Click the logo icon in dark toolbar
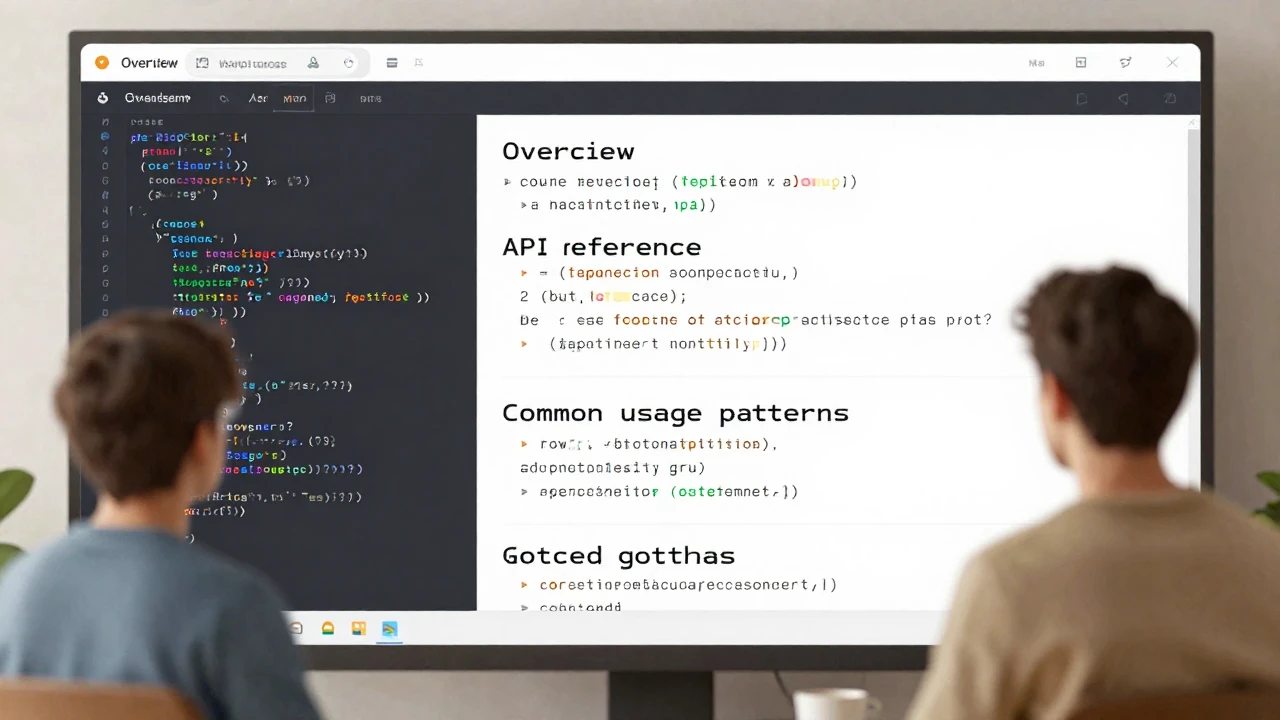The width and height of the screenshot is (1280, 720). [x=102, y=98]
